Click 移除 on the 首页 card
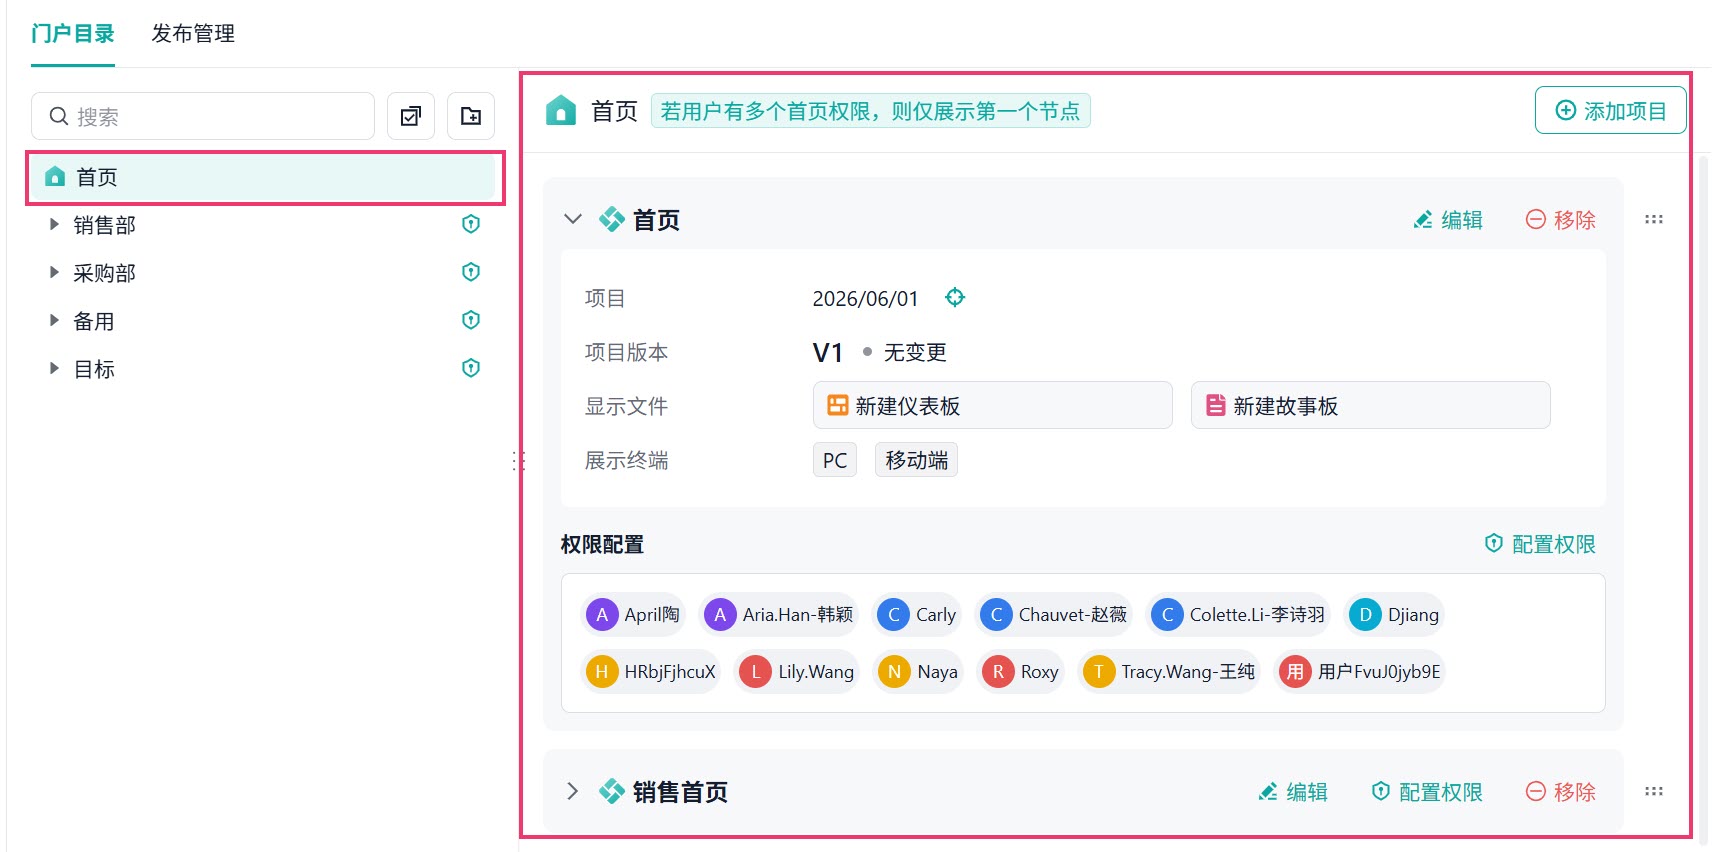Viewport: 1720px width, 852px height. pyautogui.click(x=1561, y=219)
